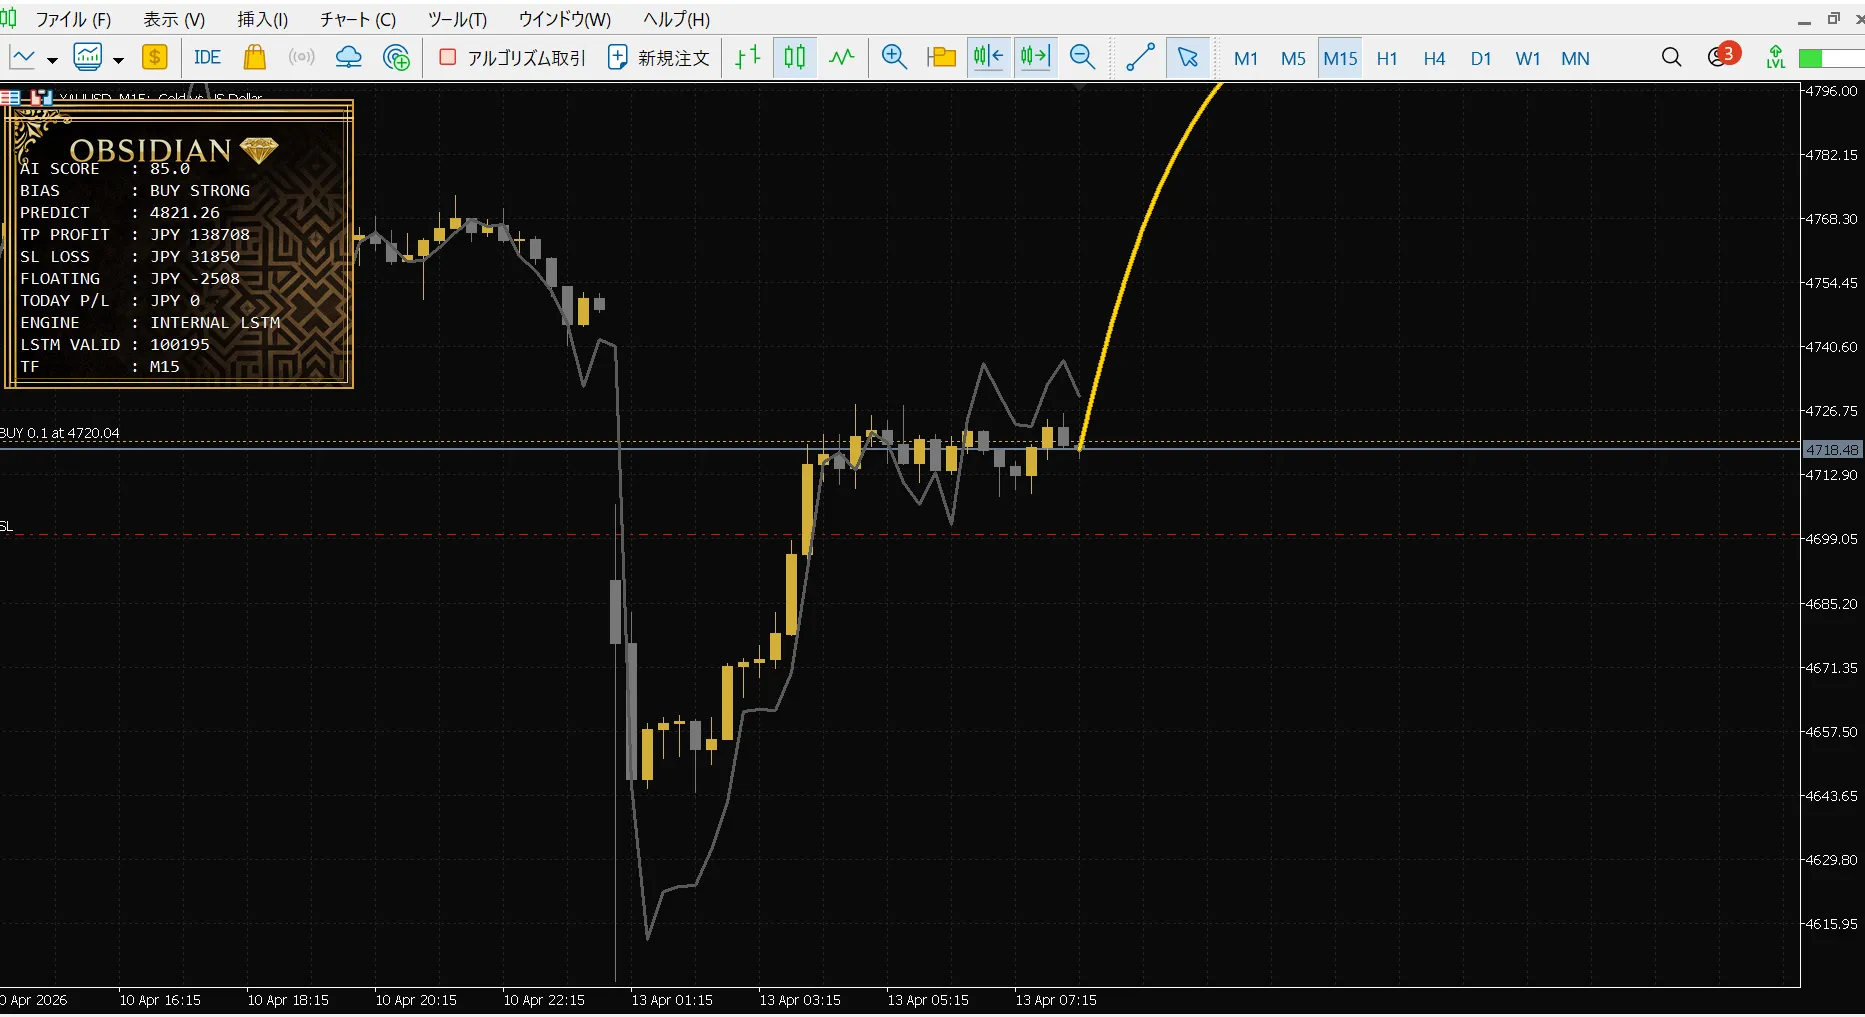This screenshot has width=1865, height=1017.
Task: Click TODAY P/L value JPY 0
Action: pos(175,301)
